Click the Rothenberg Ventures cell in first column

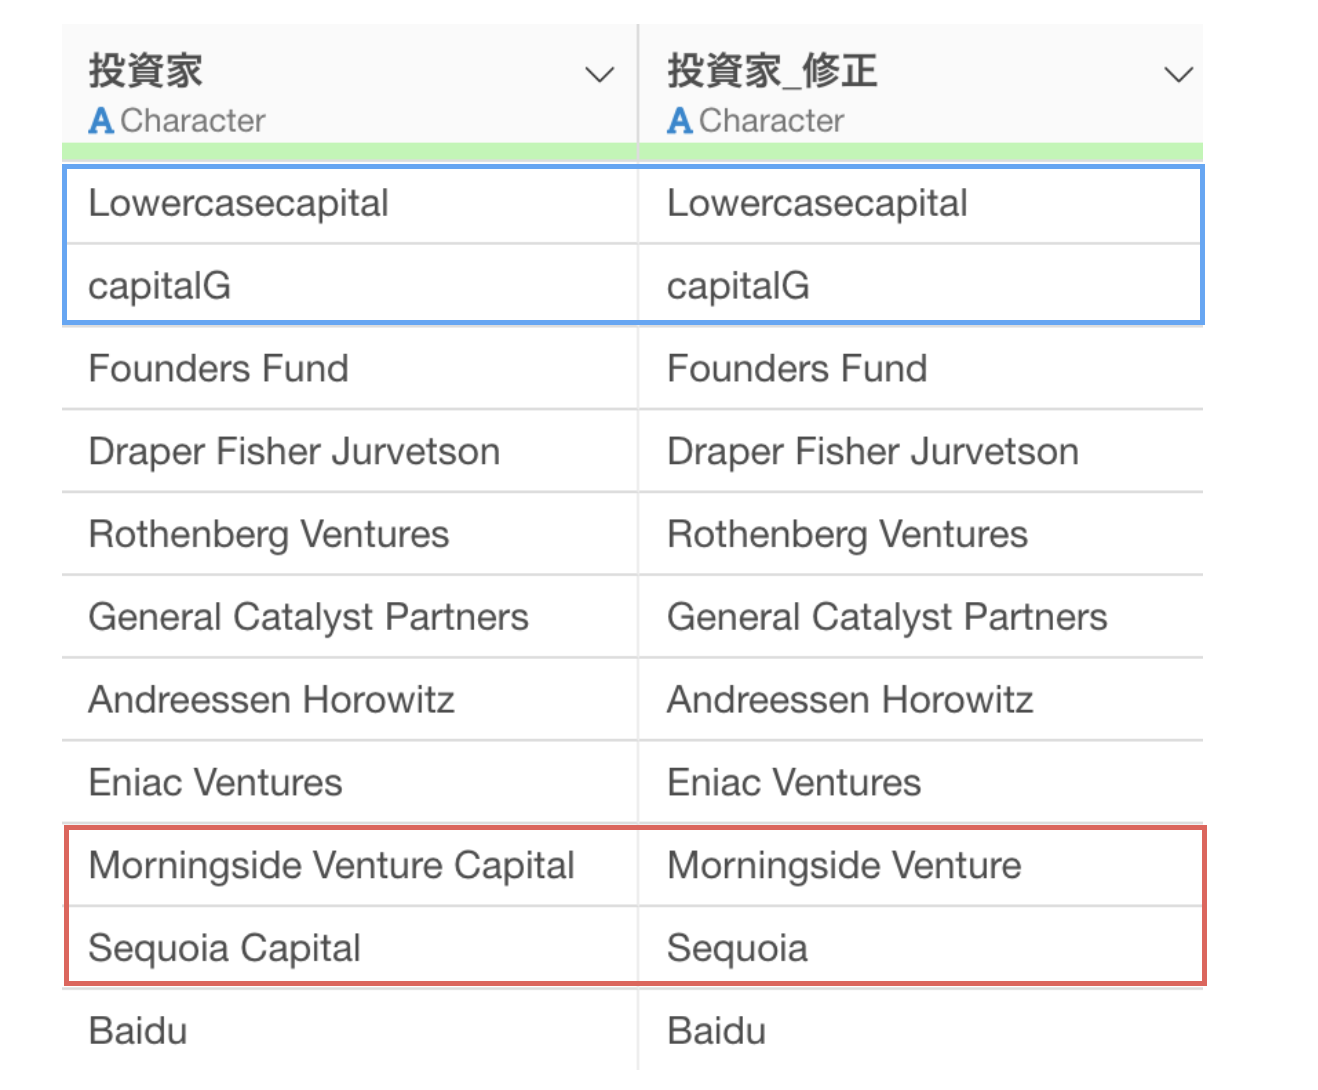pos(349,534)
